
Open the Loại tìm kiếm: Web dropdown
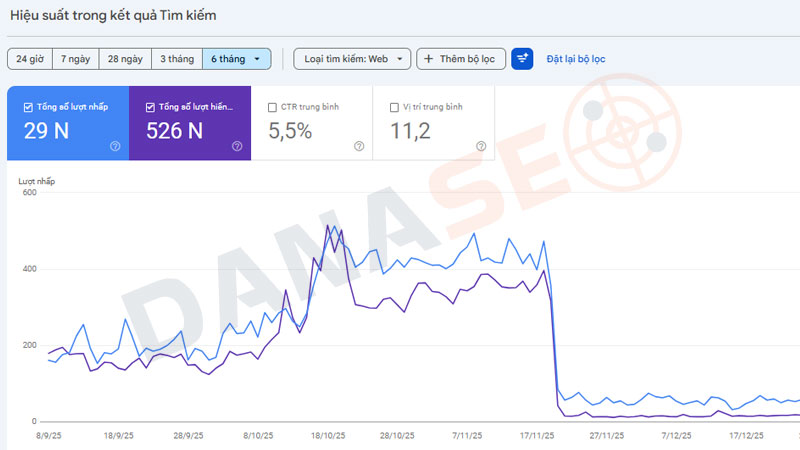pos(352,59)
